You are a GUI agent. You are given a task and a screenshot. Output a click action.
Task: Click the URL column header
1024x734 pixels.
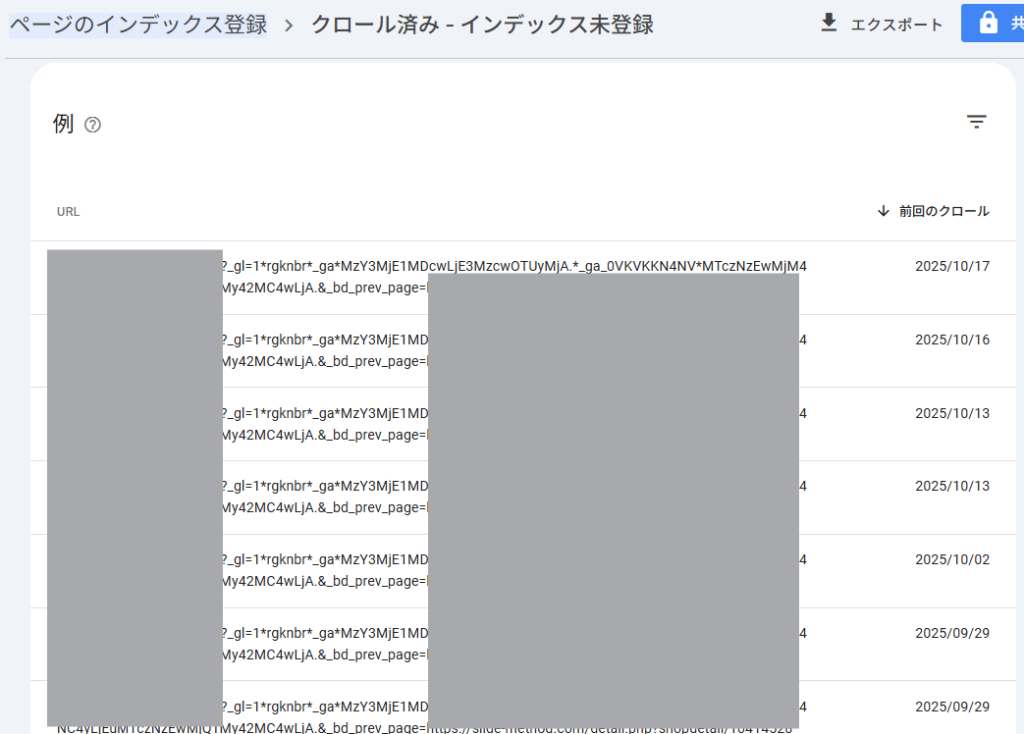(68, 212)
